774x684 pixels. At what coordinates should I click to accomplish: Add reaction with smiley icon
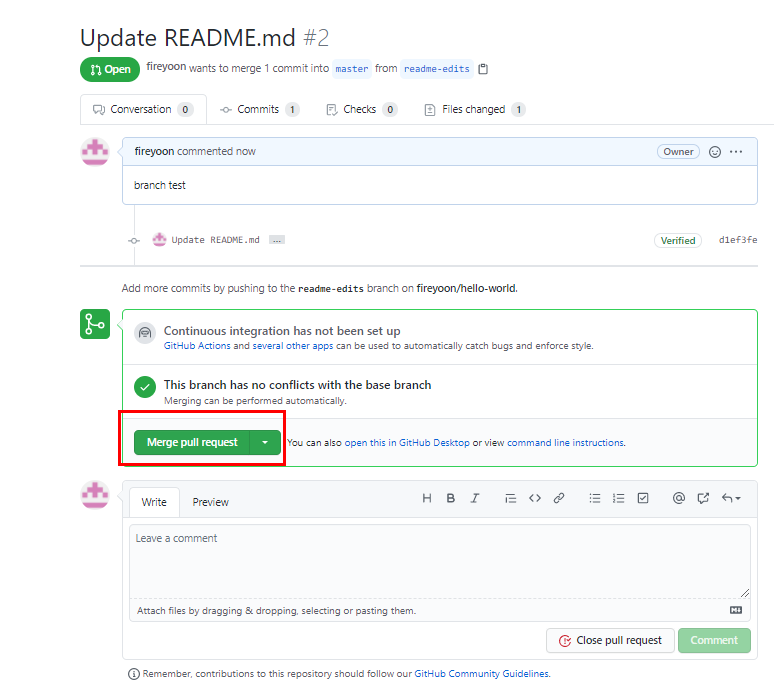pyautogui.click(x=714, y=152)
